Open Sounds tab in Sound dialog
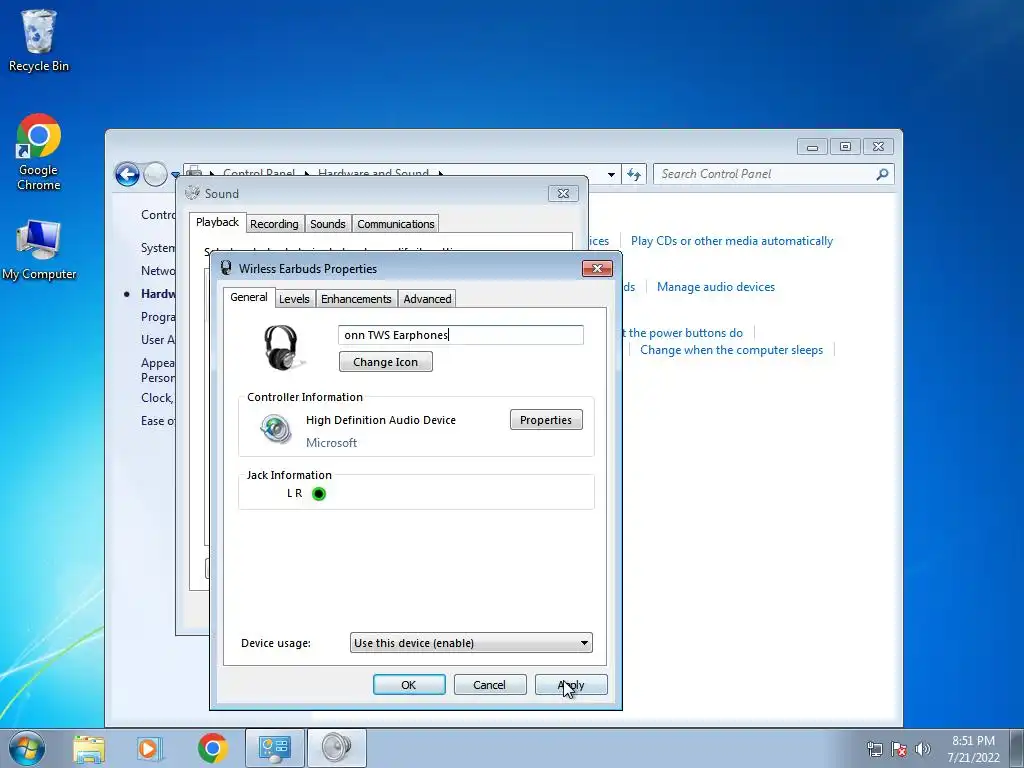The height and width of the screenshot is (768, 1024). tap(328, 224)
